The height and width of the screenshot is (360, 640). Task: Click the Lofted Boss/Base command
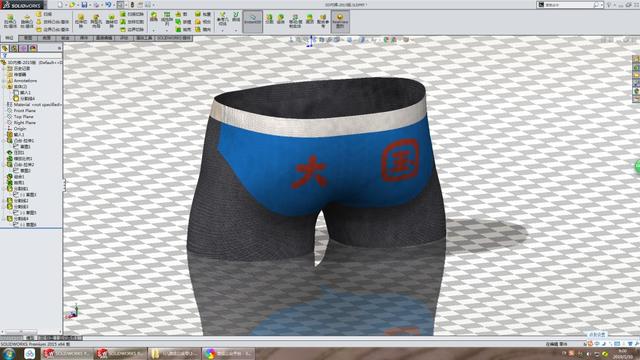[52, 22]
